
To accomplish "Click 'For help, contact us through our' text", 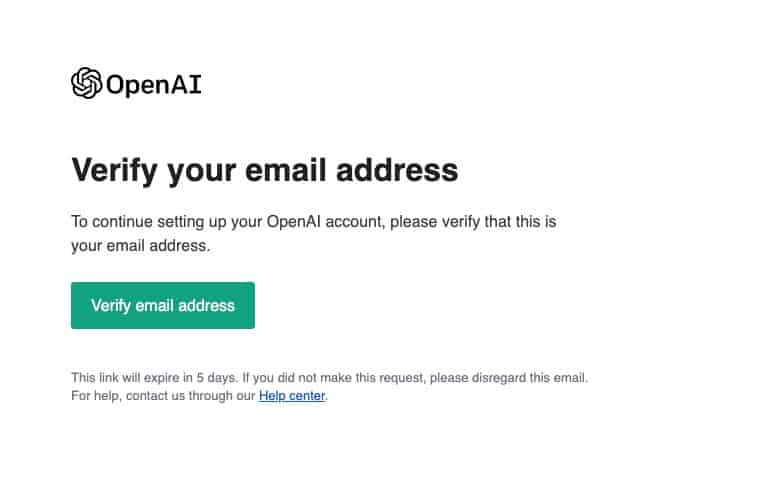I will pyautogui.click(x=163, y=396).
